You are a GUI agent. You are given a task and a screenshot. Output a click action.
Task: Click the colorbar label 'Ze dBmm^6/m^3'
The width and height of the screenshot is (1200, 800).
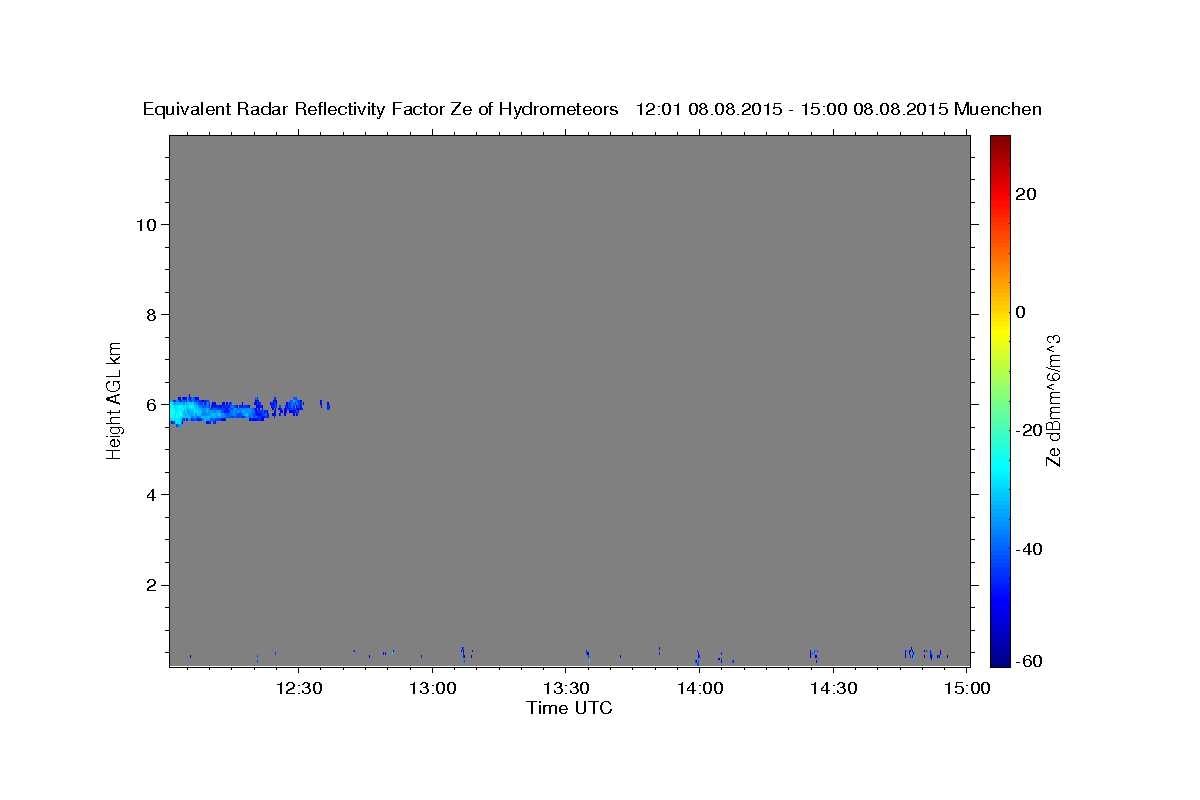[1052, 400]
